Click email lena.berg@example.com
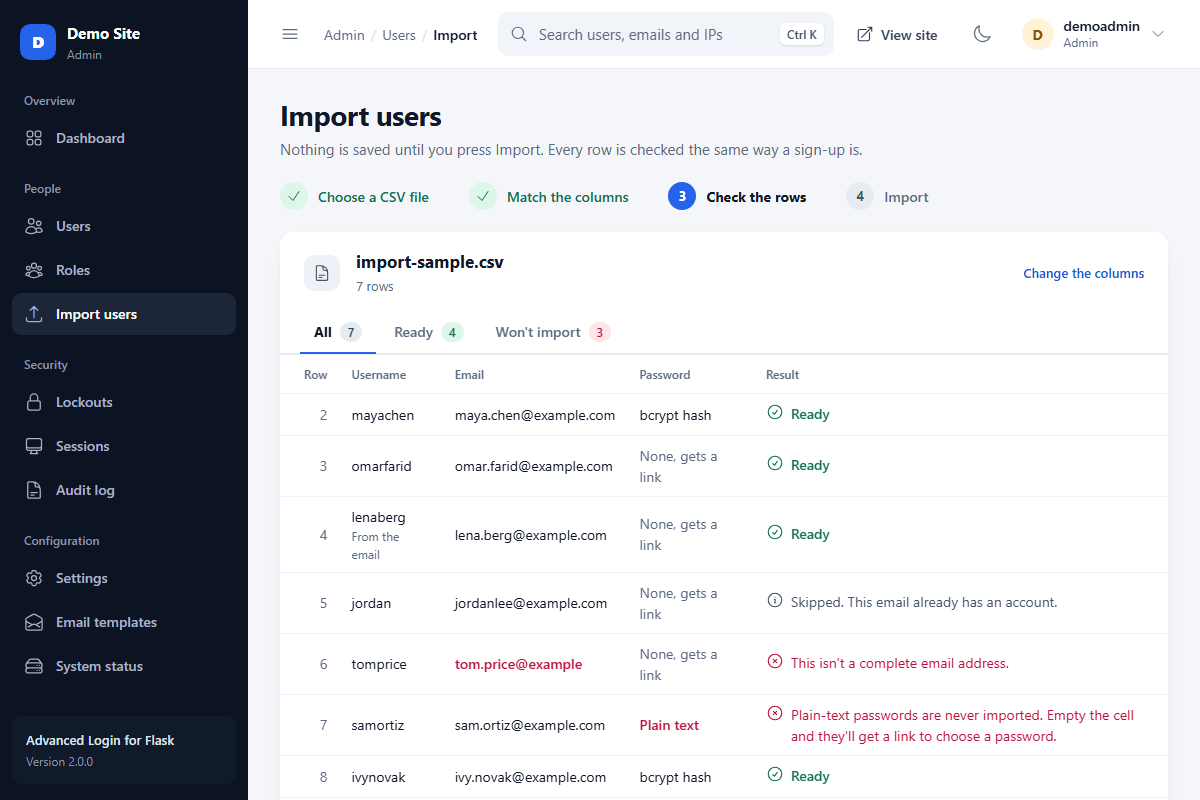This screenshot has height=800, width=1200. [x=531, y=535]
